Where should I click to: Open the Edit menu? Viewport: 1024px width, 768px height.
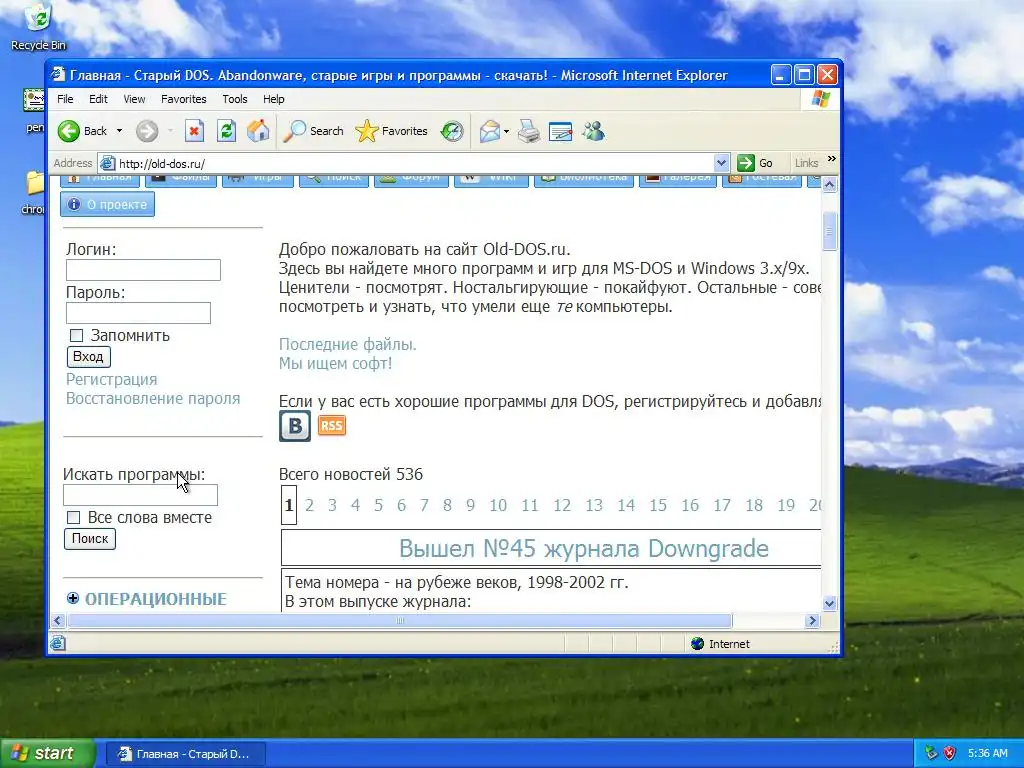(98, 99)
